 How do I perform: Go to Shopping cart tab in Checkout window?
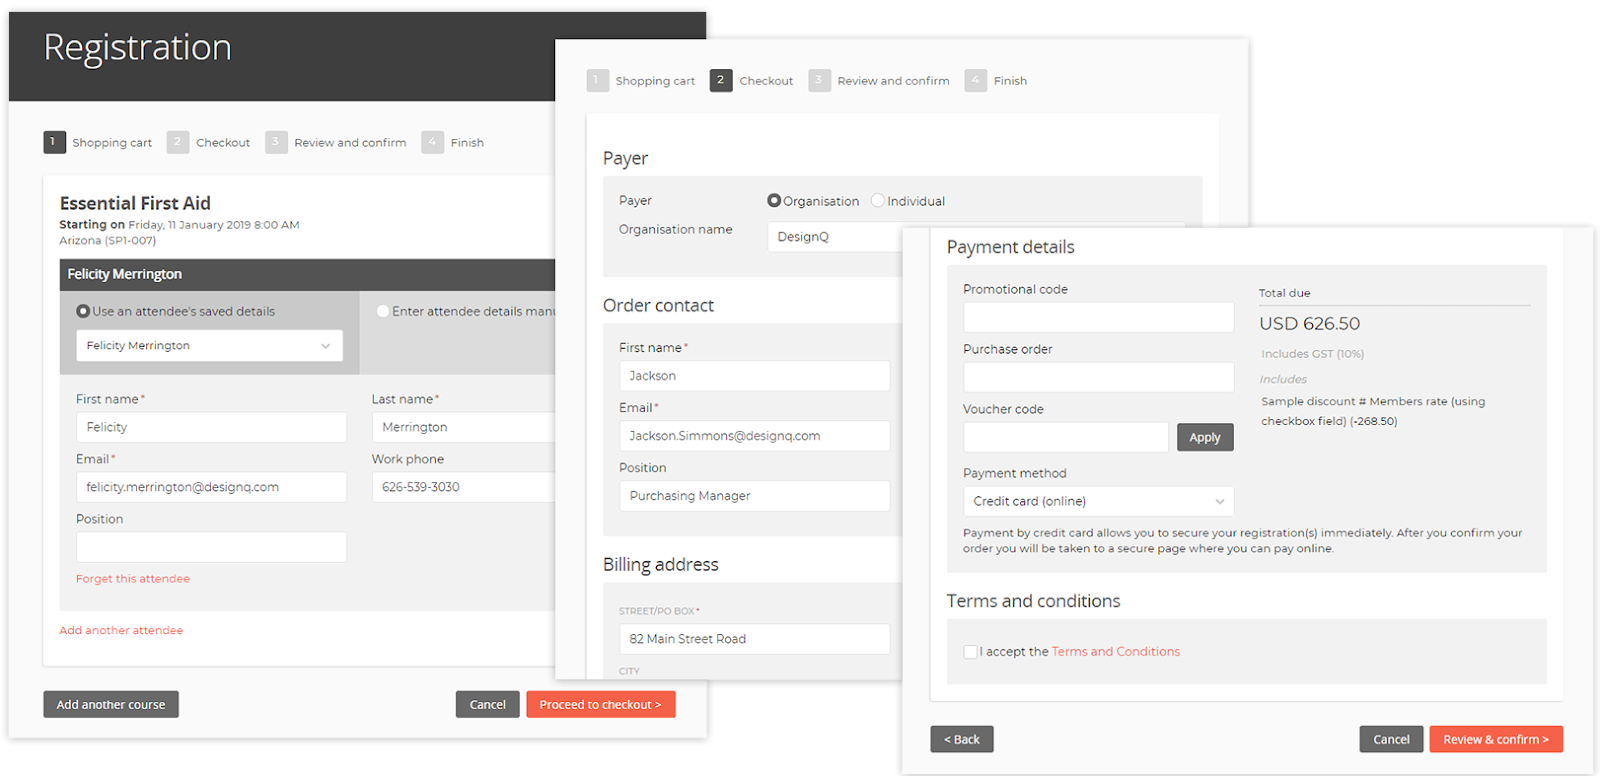pos(655,81)
